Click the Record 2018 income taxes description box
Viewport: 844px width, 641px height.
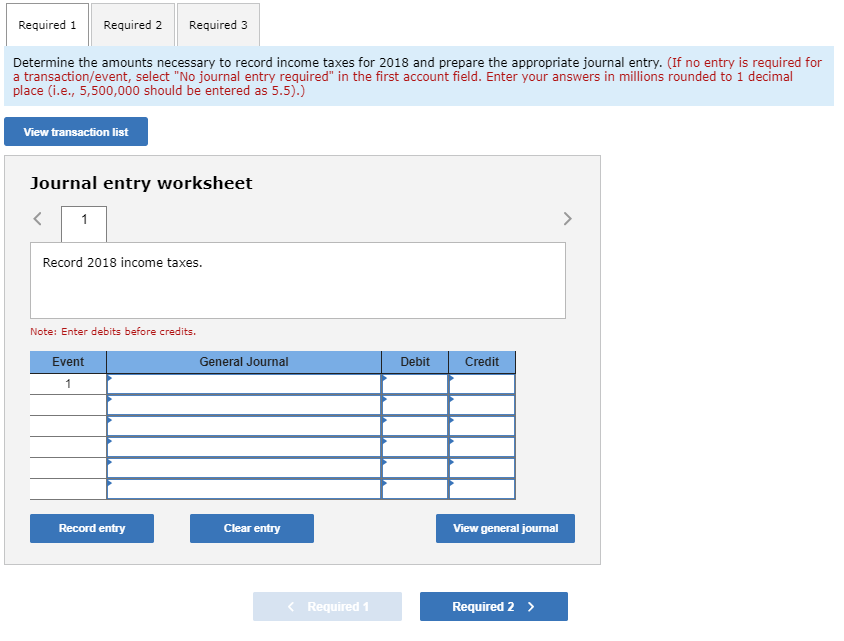(x=297, y=280)
